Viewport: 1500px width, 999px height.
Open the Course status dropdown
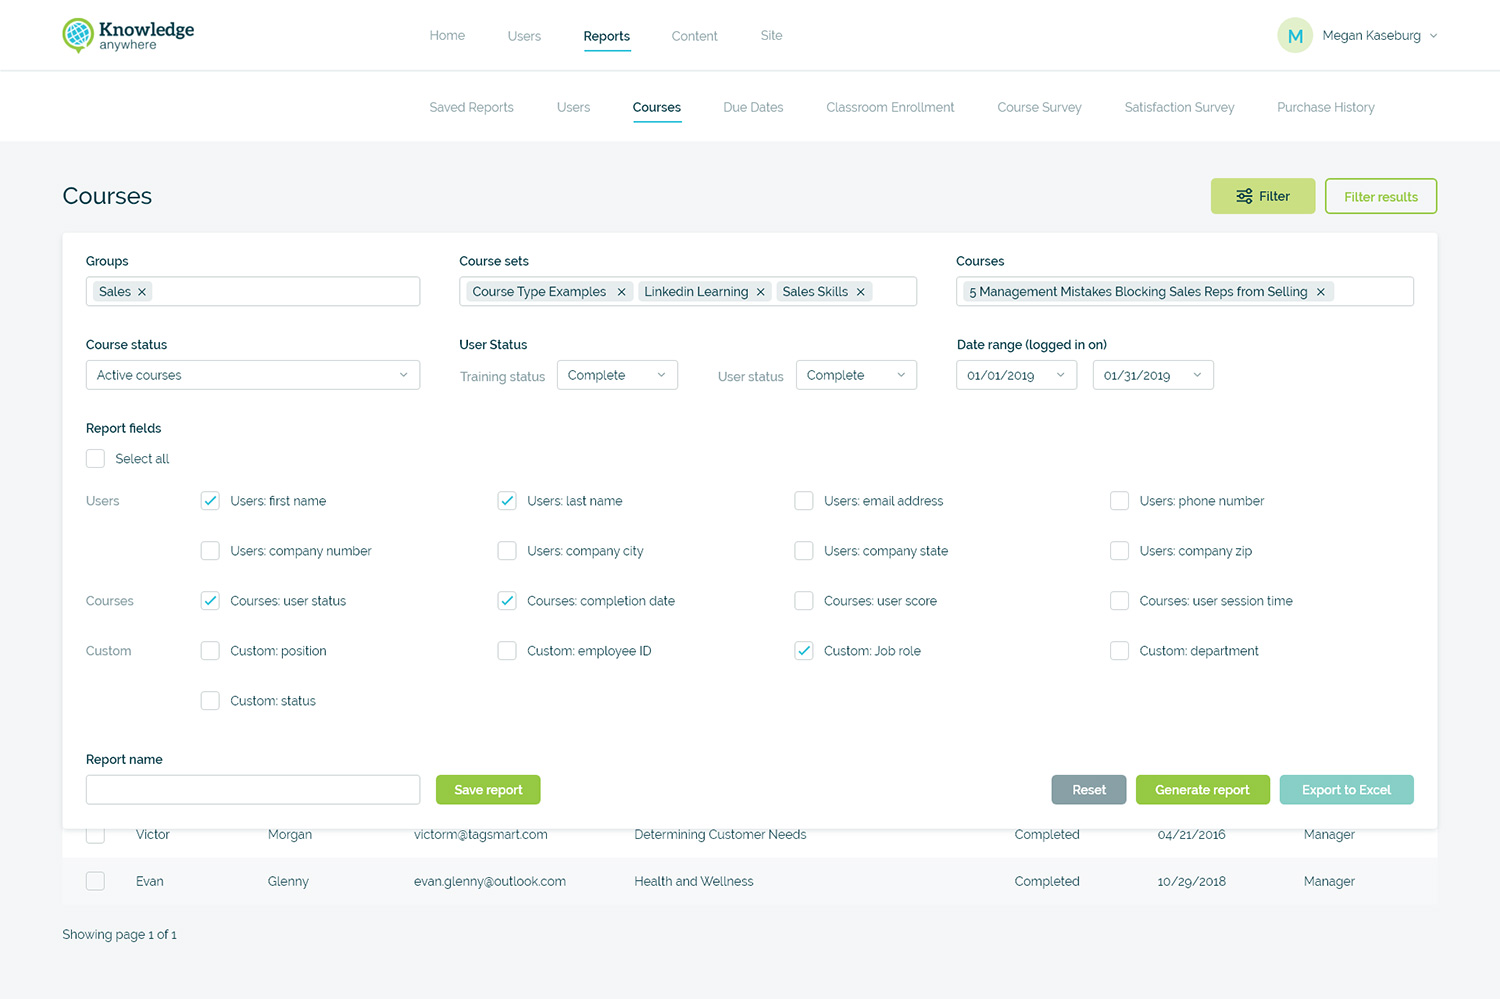[x=252, y=375]
